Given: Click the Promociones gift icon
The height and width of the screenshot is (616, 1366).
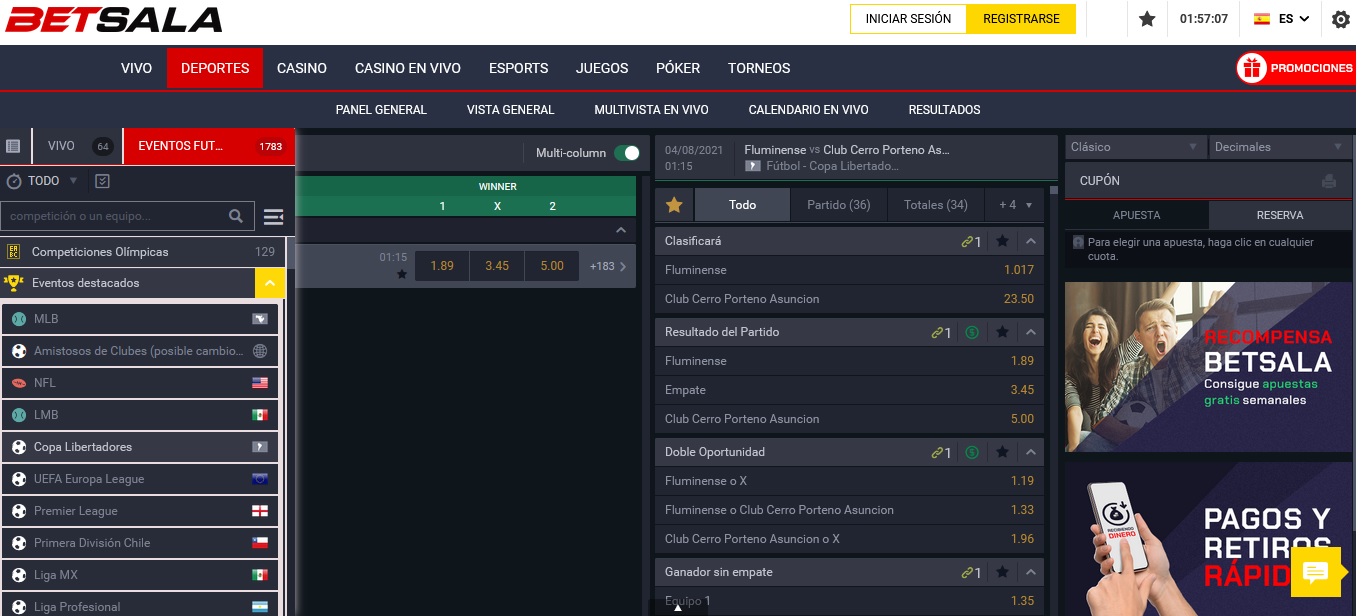Looking at the screenshot, I should coord(1251,68).
